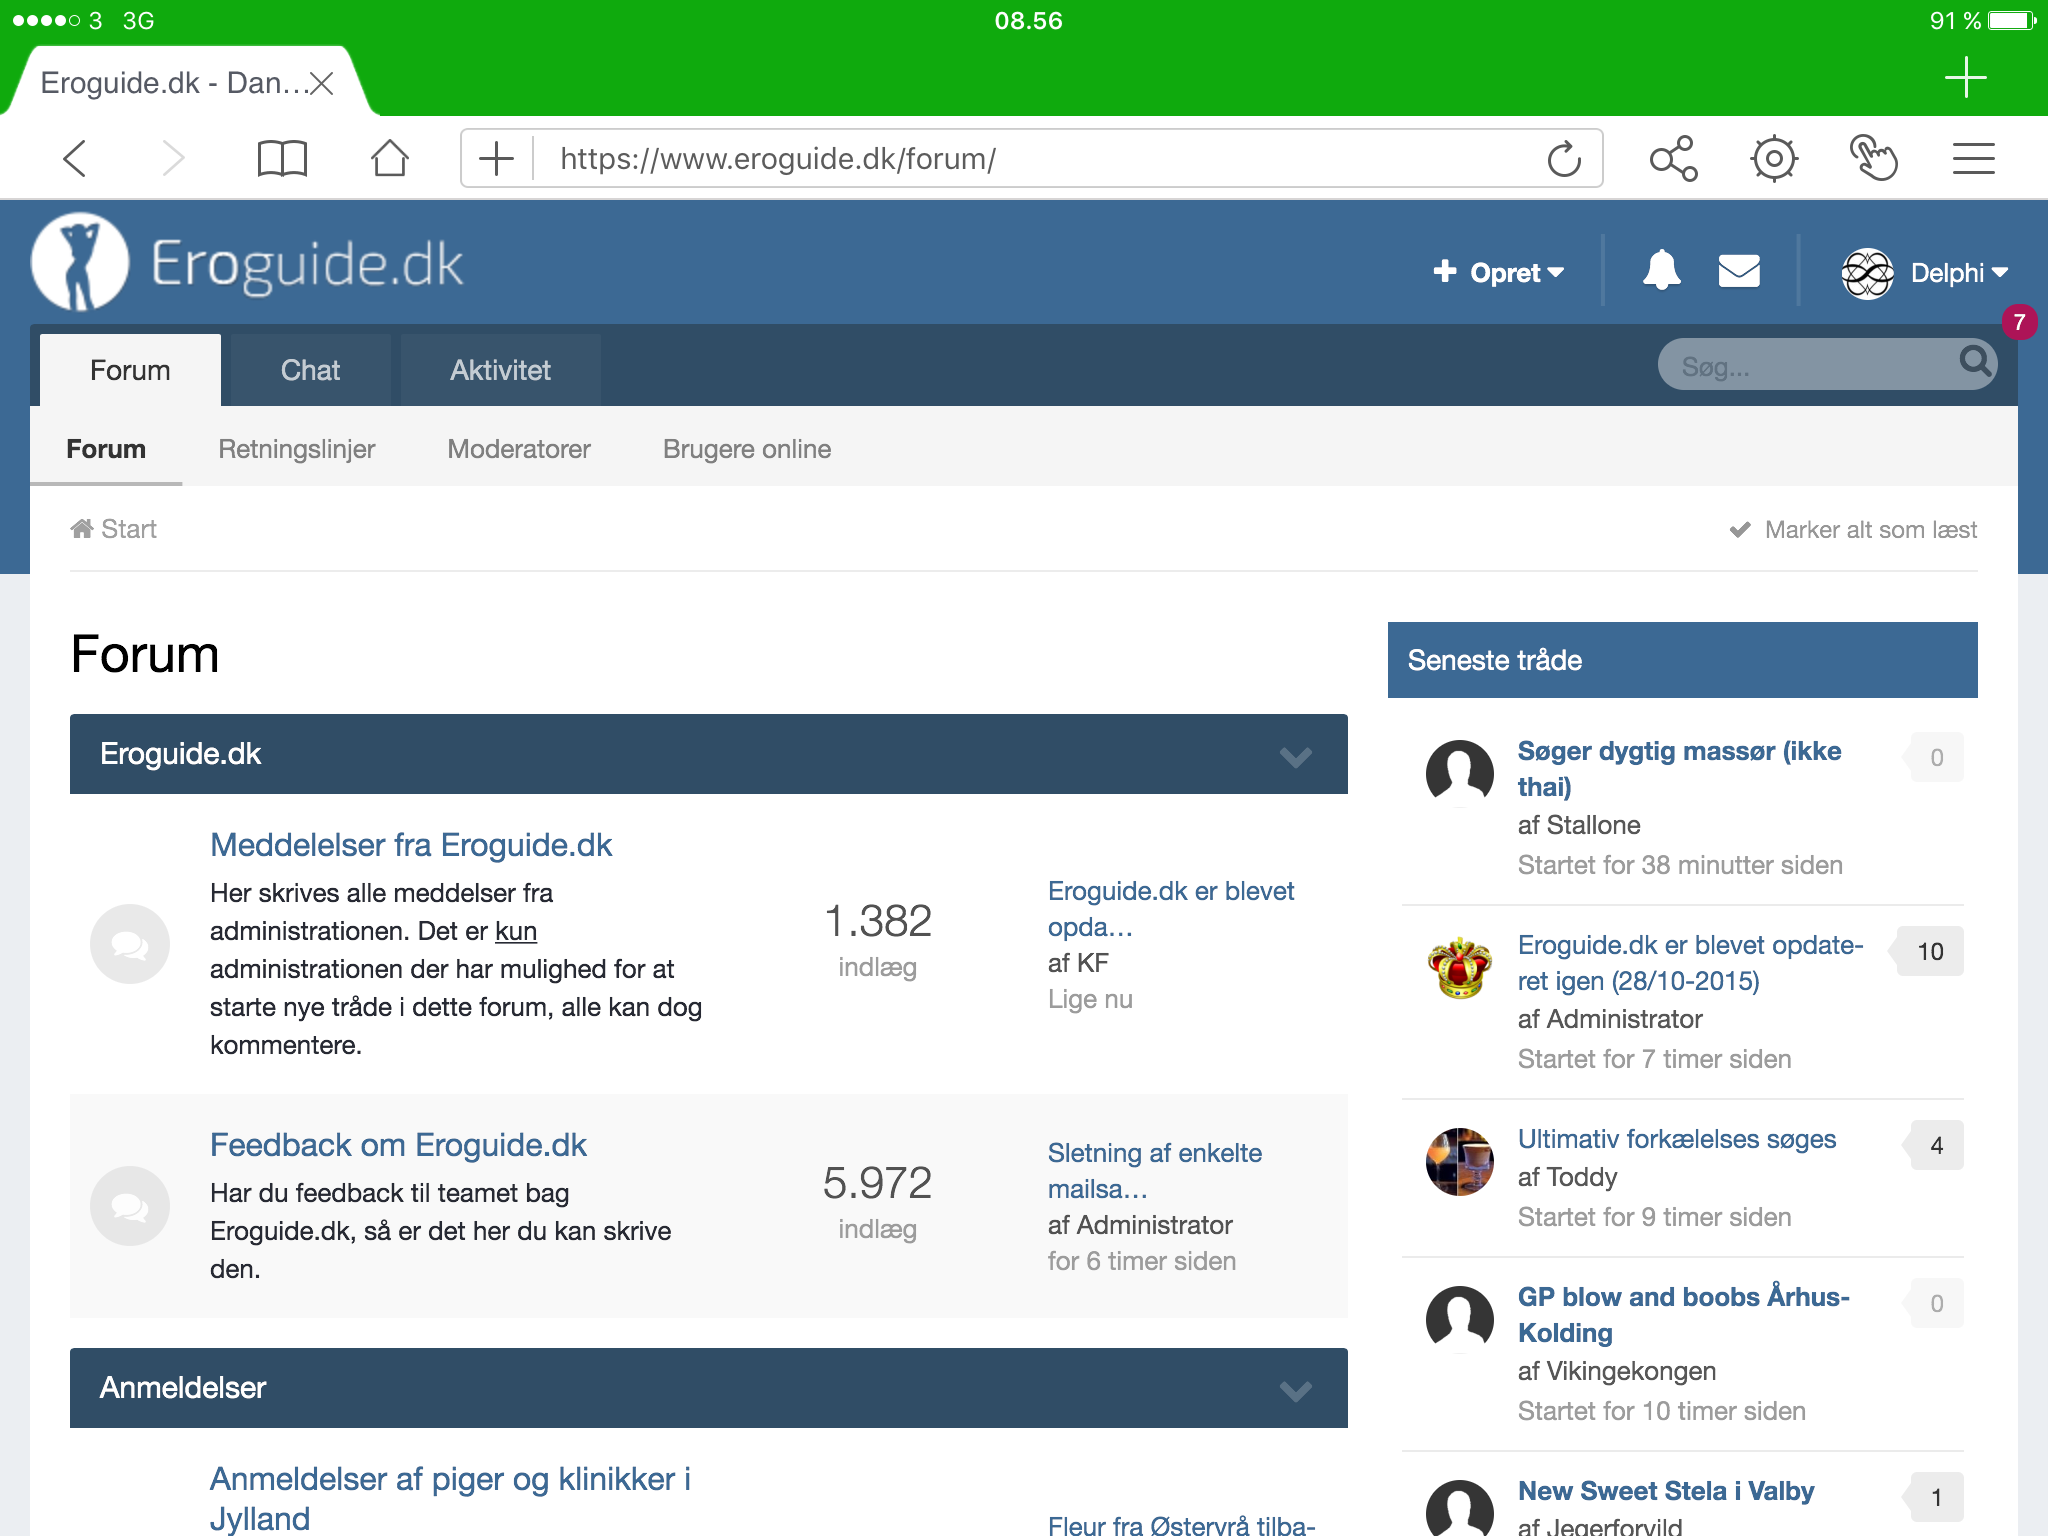Add bookmark with plus icon in address bar
The height and width of the screenshot is (1536, 2048).
[496, 158]
